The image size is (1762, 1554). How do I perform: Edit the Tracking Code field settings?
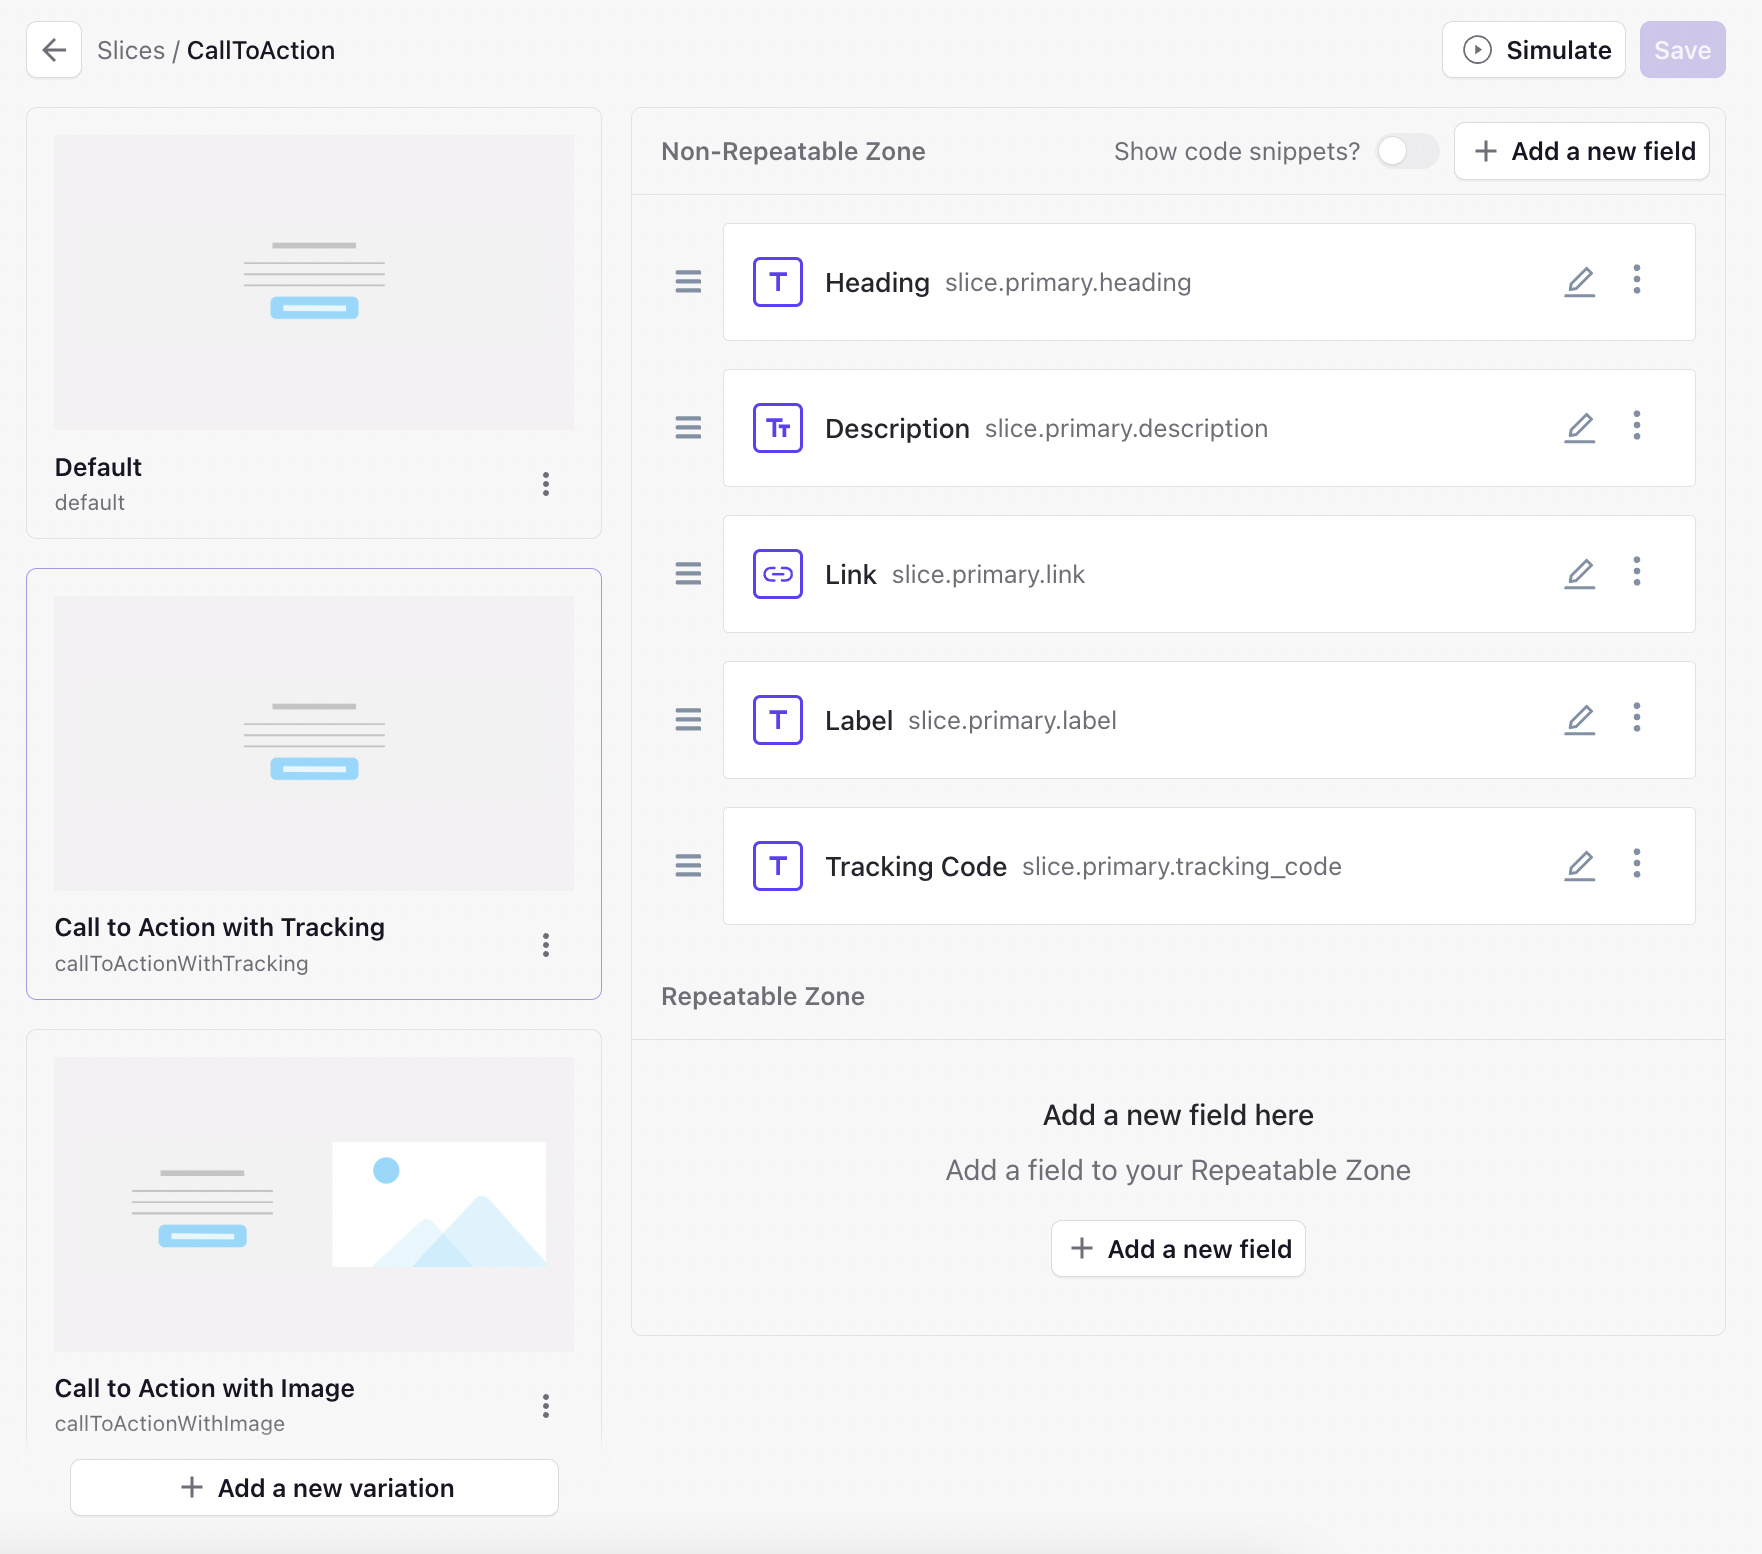click(1580, 866)
